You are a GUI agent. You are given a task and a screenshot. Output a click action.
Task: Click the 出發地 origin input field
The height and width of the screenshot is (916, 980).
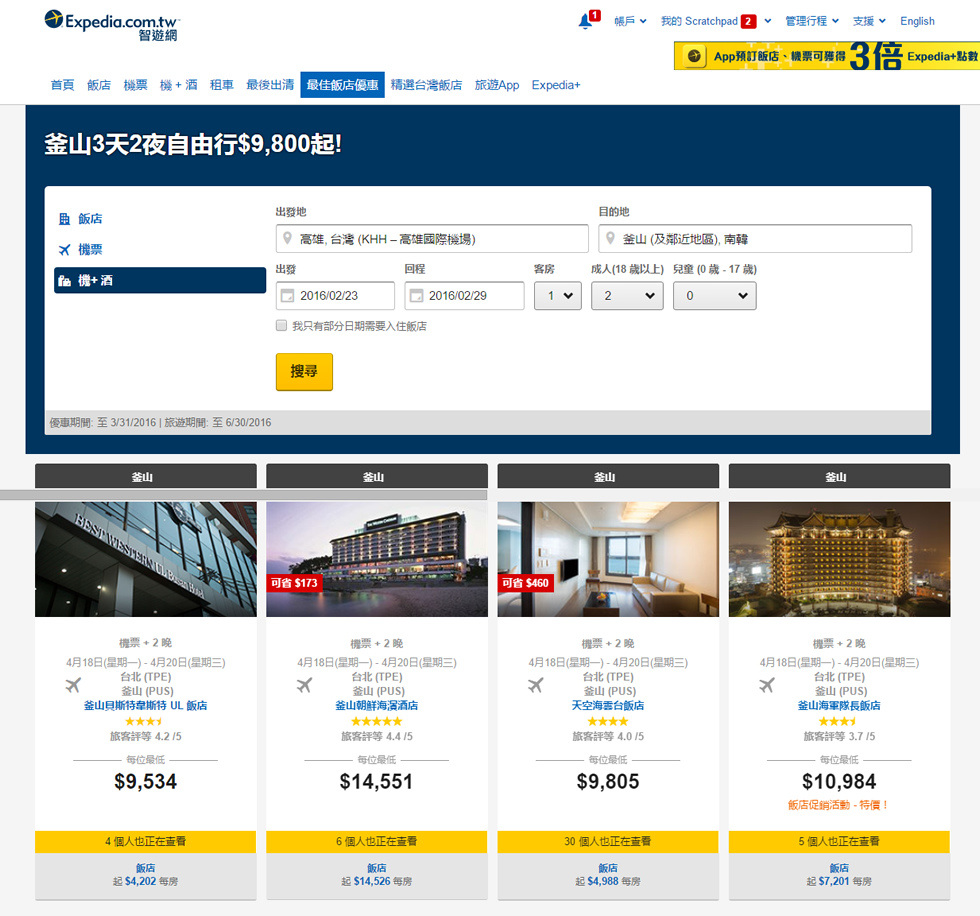(432, 239)
